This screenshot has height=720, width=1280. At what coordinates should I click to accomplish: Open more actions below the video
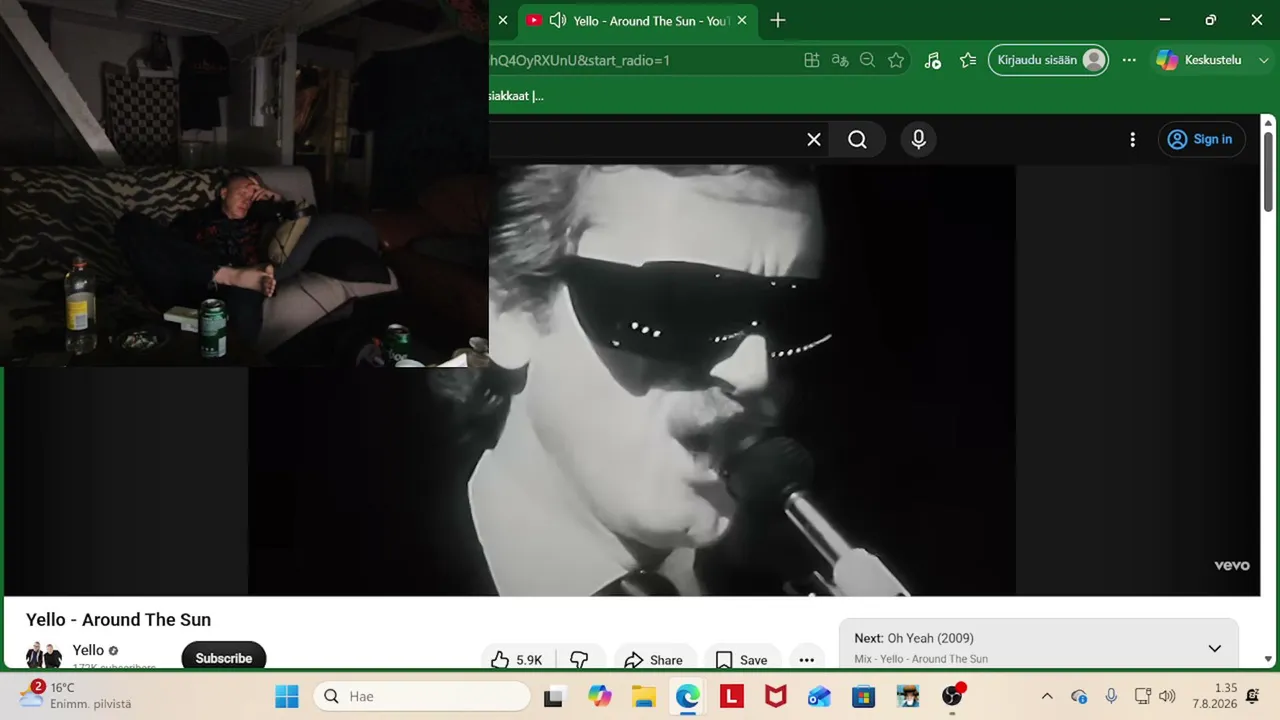[x=807, y=660]
